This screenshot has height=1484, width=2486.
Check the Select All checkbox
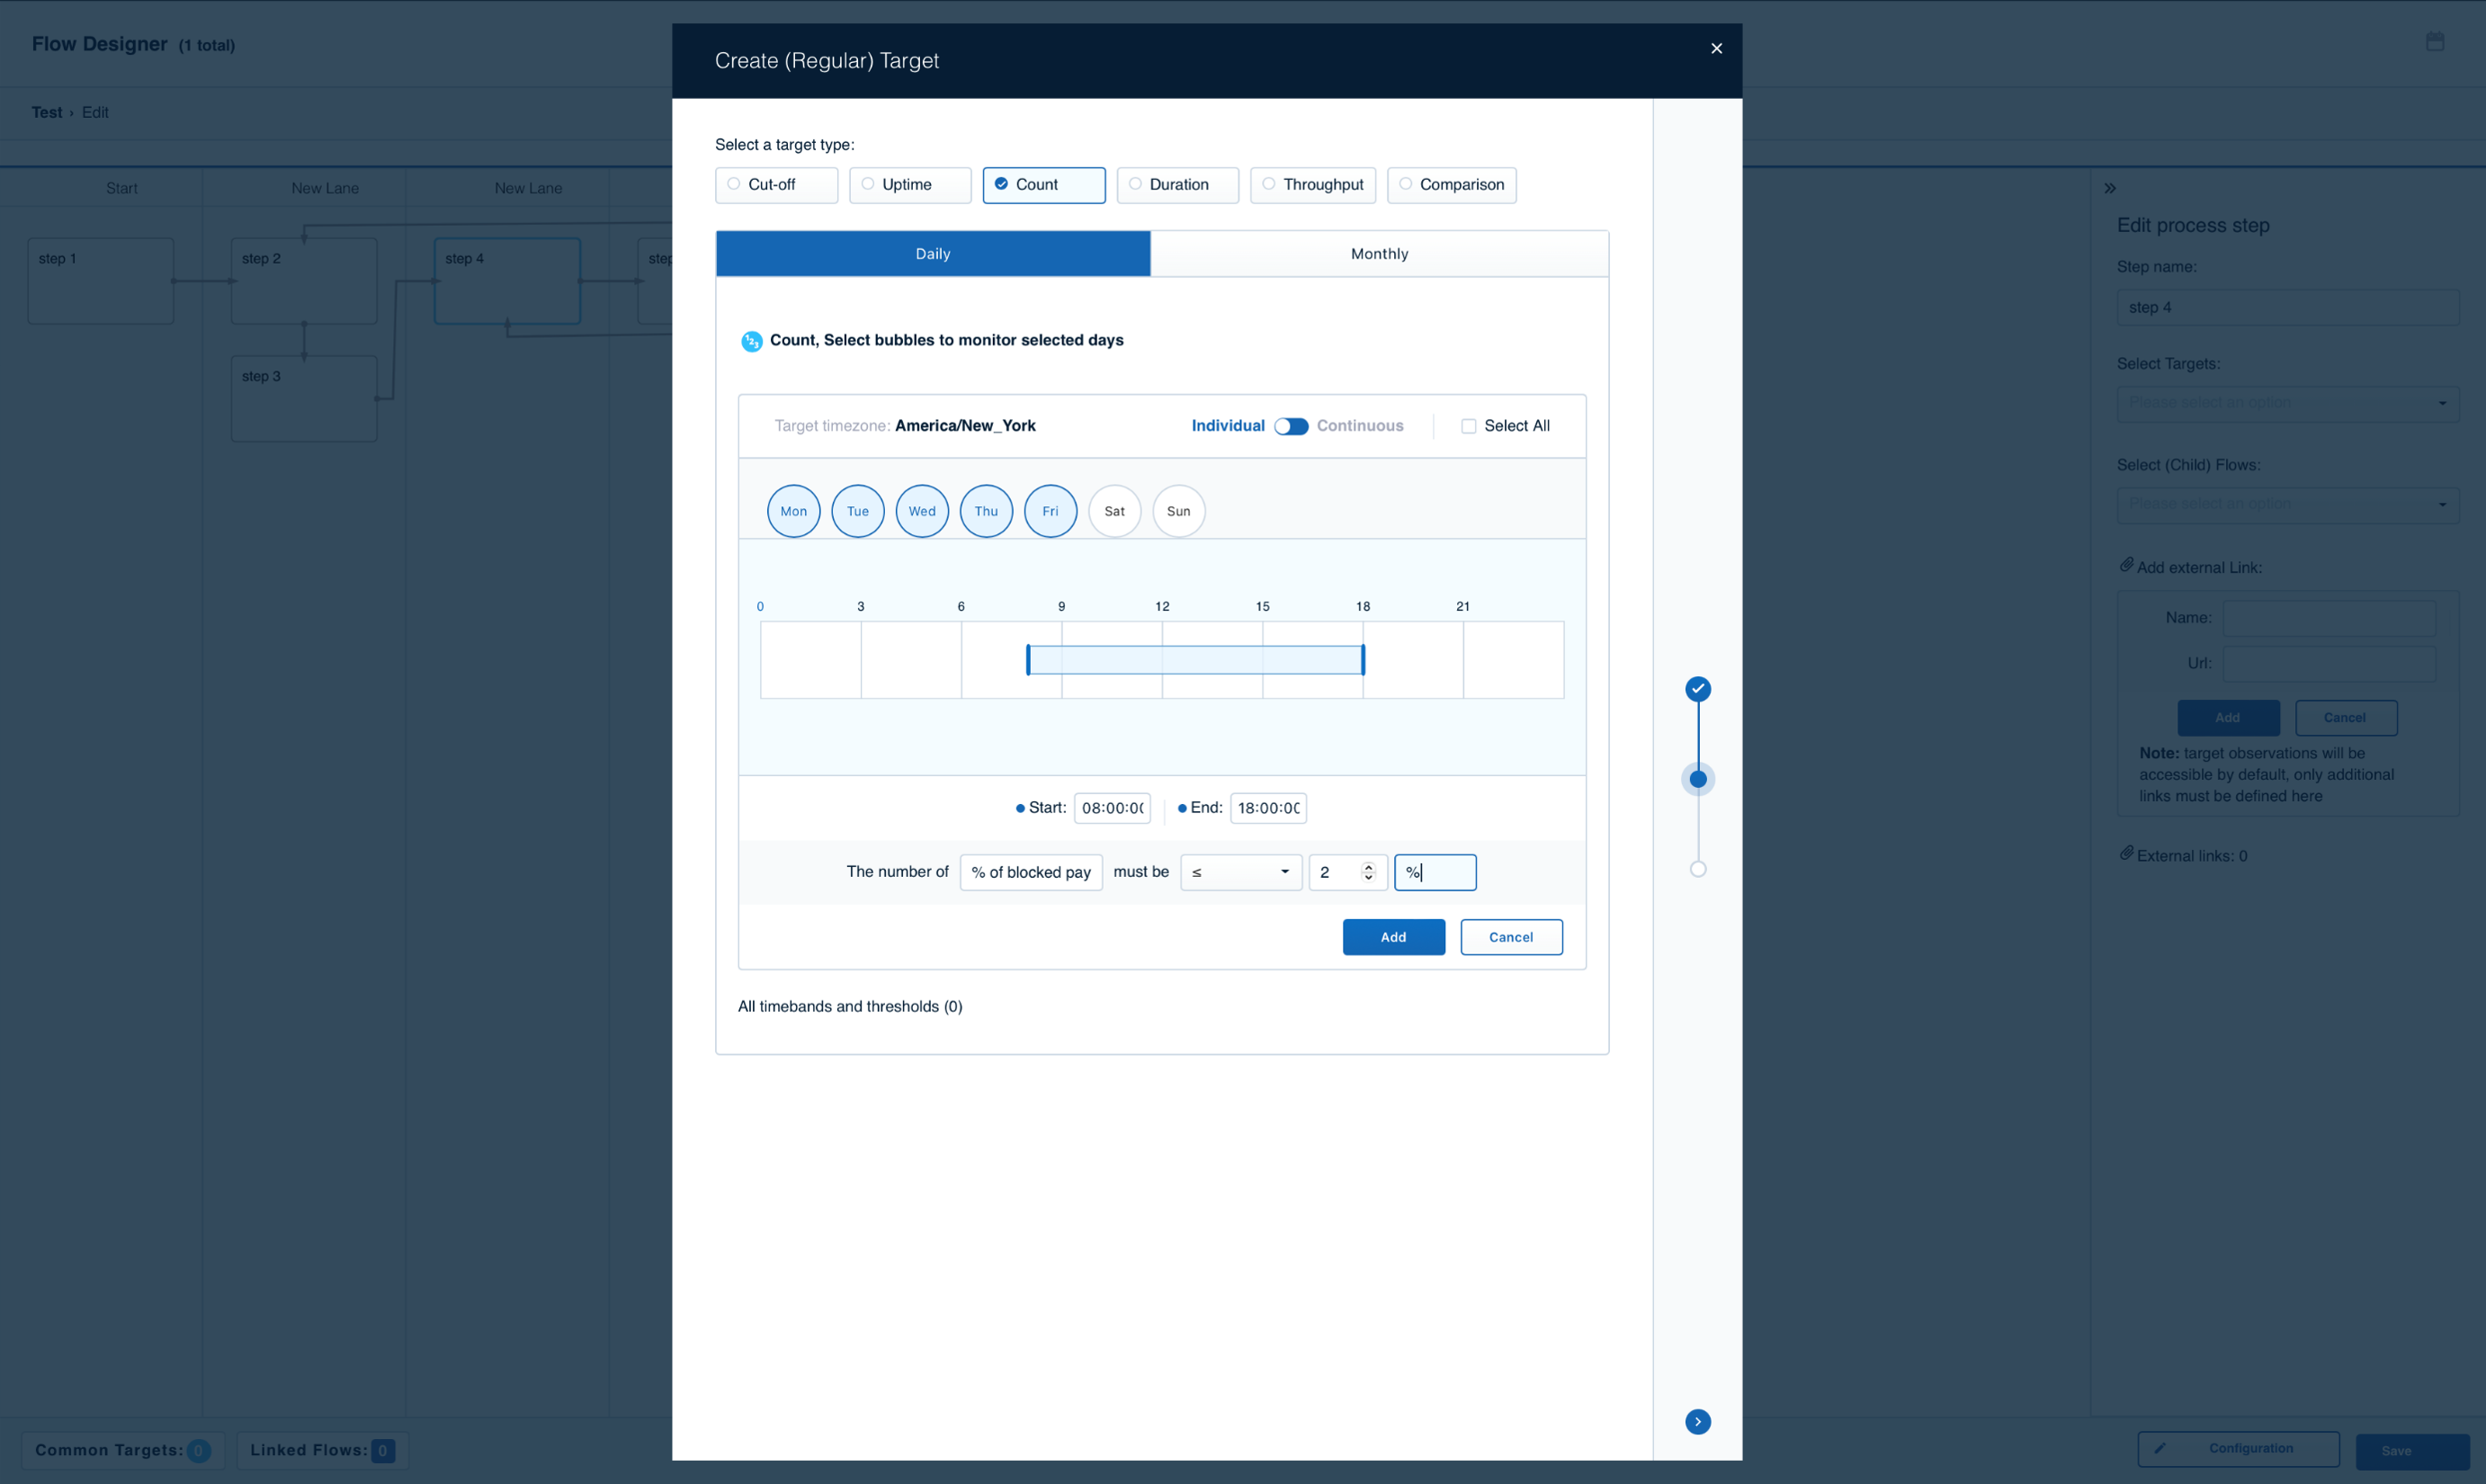tap(1468, 426)
